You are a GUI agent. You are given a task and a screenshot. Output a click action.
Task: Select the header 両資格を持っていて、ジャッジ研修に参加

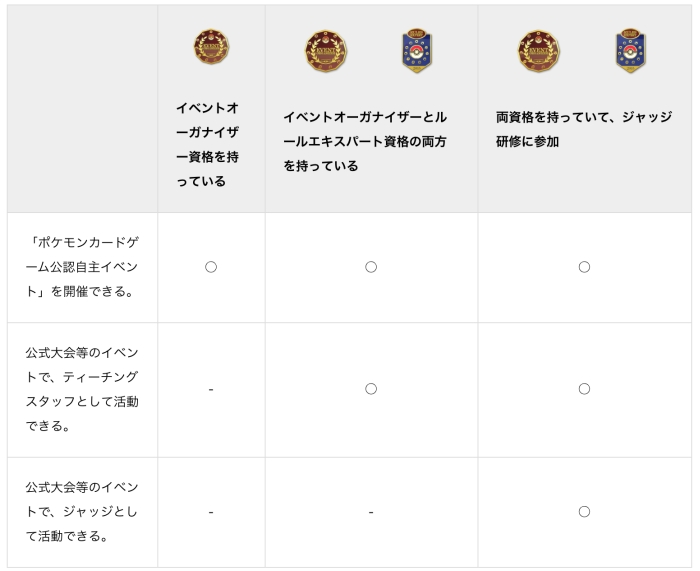pos(583,130)
